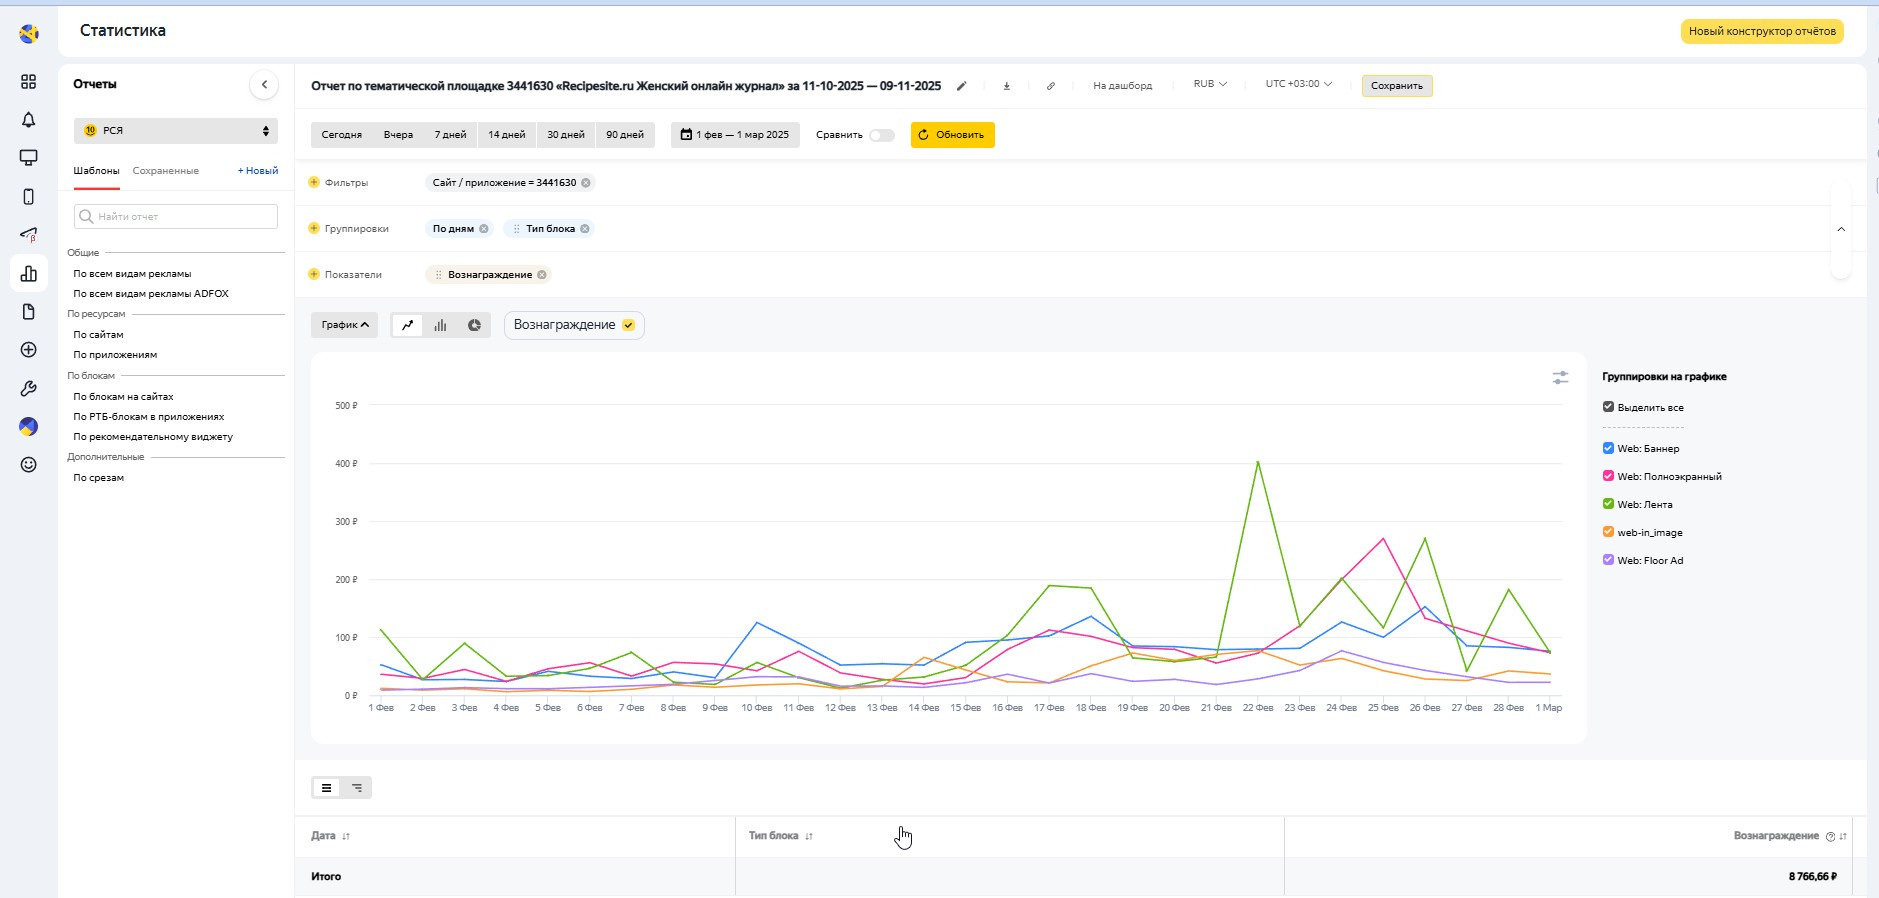The image size is (1879, 898).
Task: Open the RUB currency dropdown
Action: pyautogui.click(x=1209, y=84)
